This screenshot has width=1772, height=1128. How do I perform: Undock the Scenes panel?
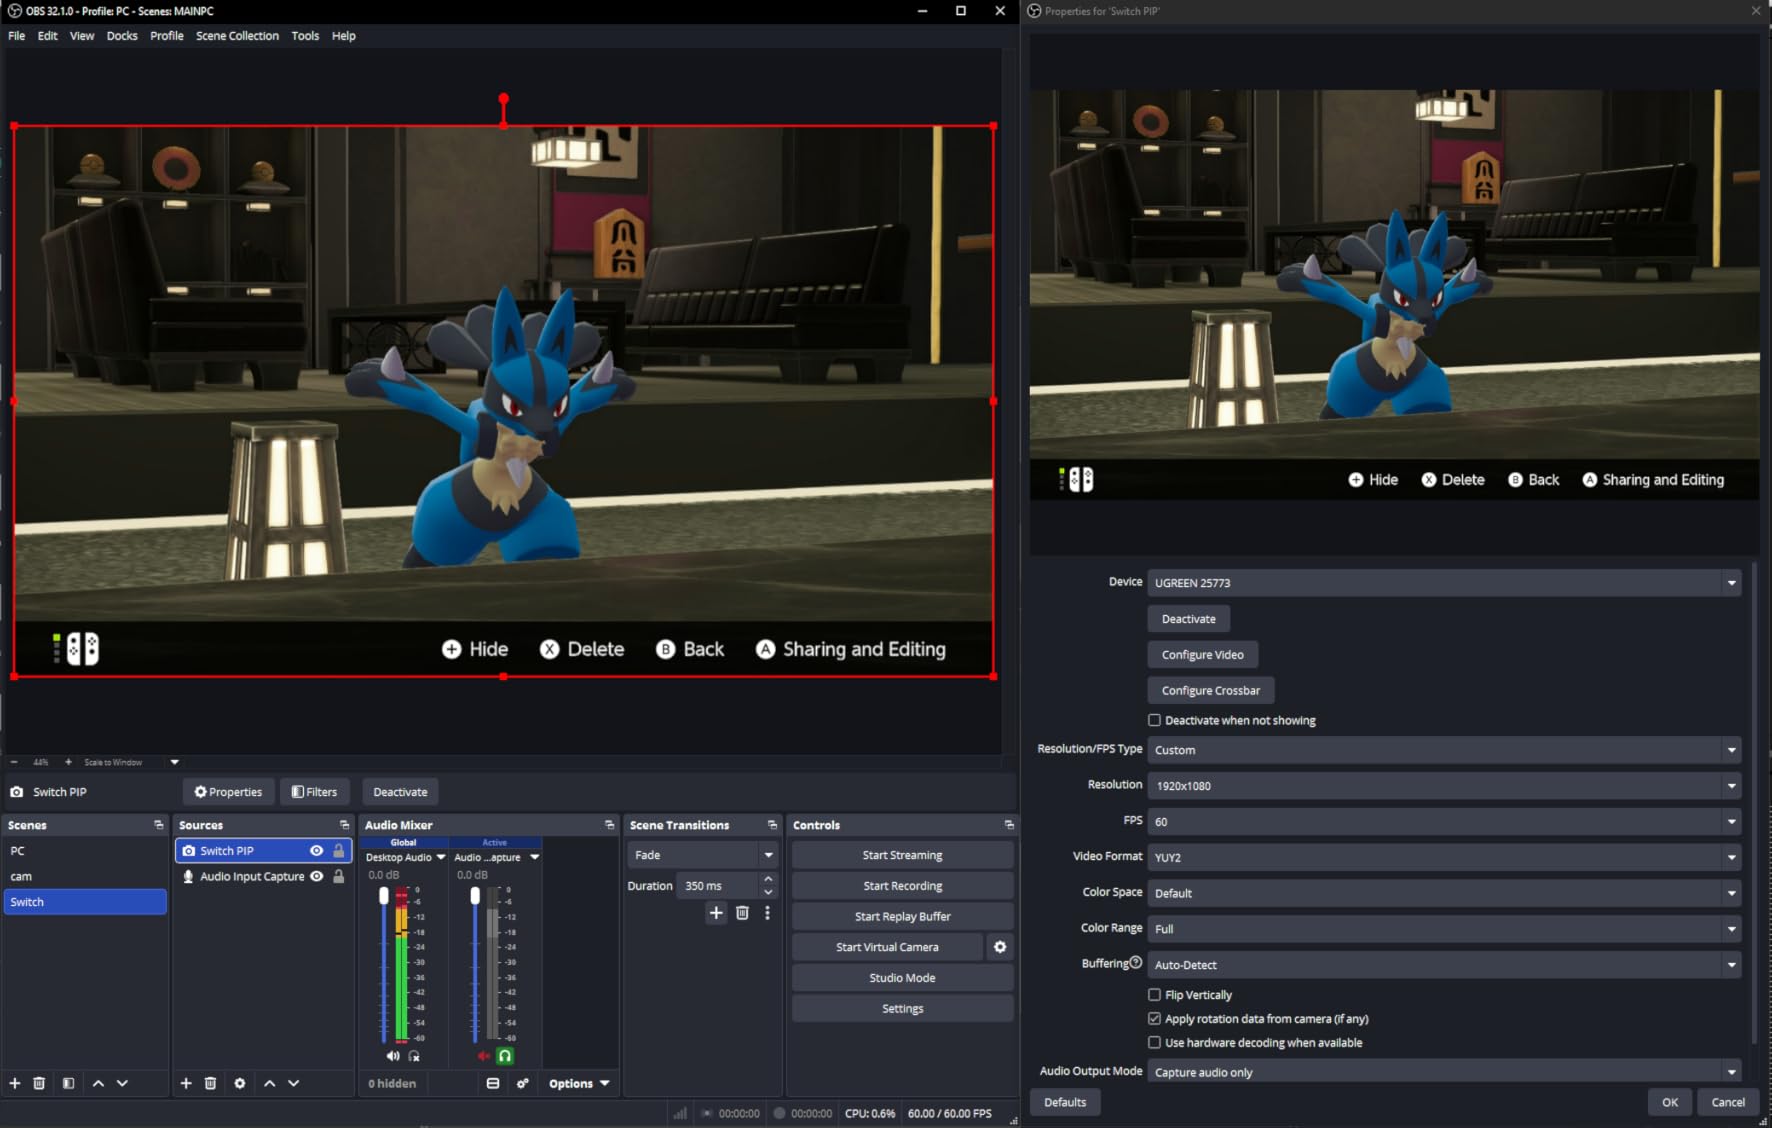coord(158,825)
